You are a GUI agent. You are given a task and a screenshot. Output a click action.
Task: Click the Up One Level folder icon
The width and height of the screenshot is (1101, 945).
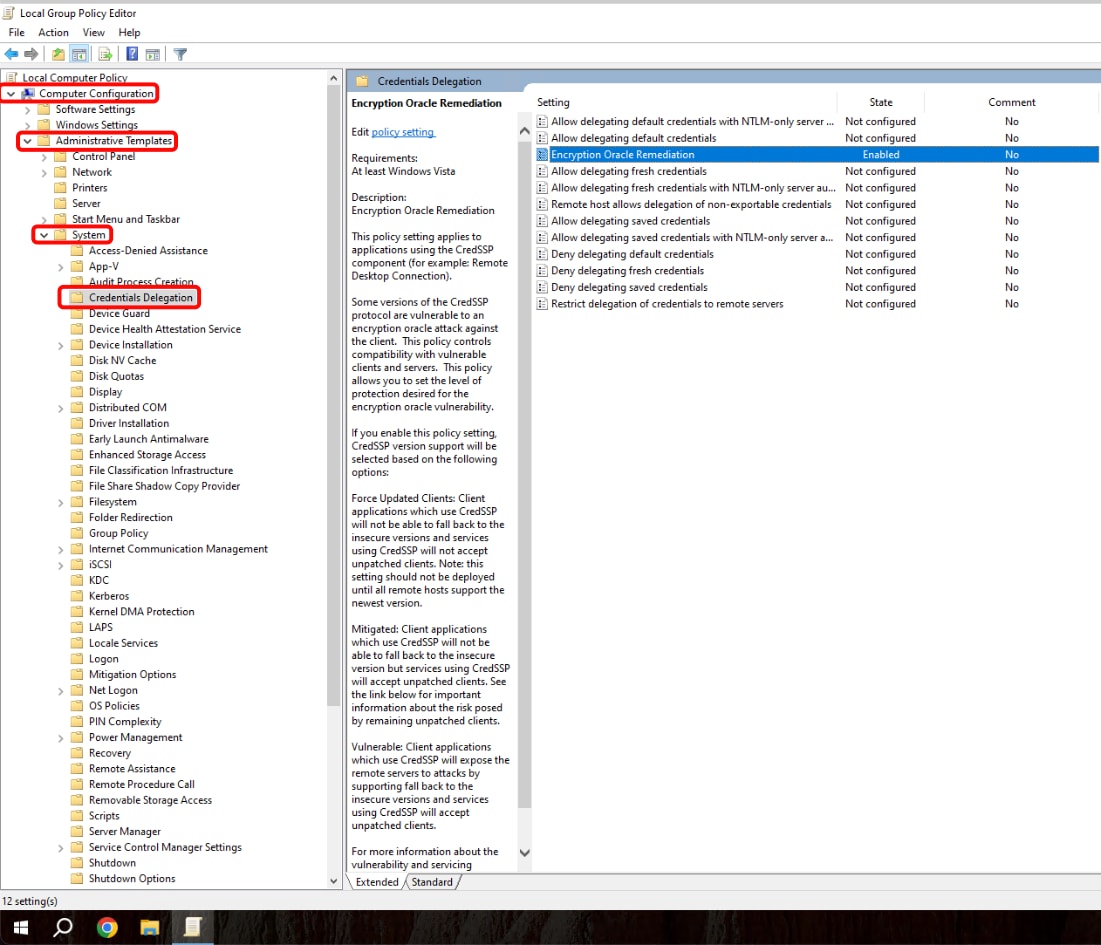[58, 54]
